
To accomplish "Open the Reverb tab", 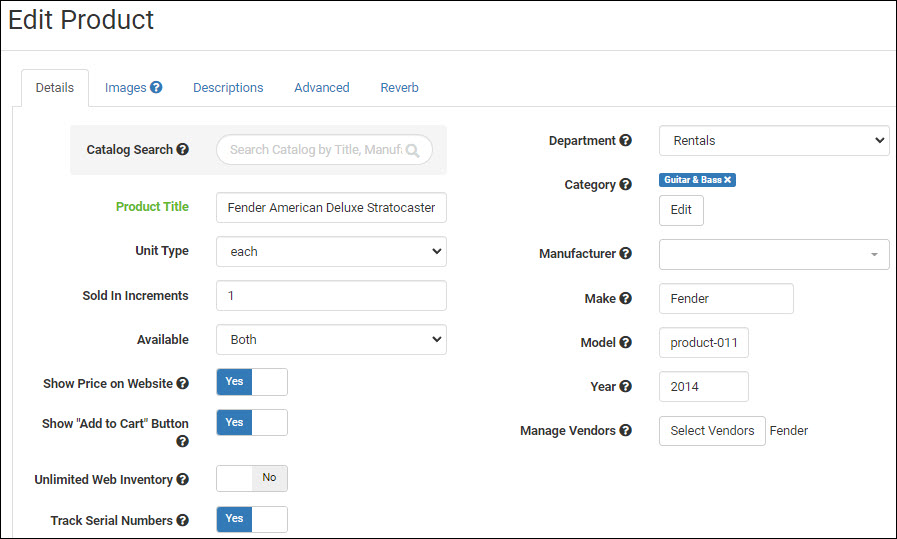I will pyautogui.click(x=399, y=88).
